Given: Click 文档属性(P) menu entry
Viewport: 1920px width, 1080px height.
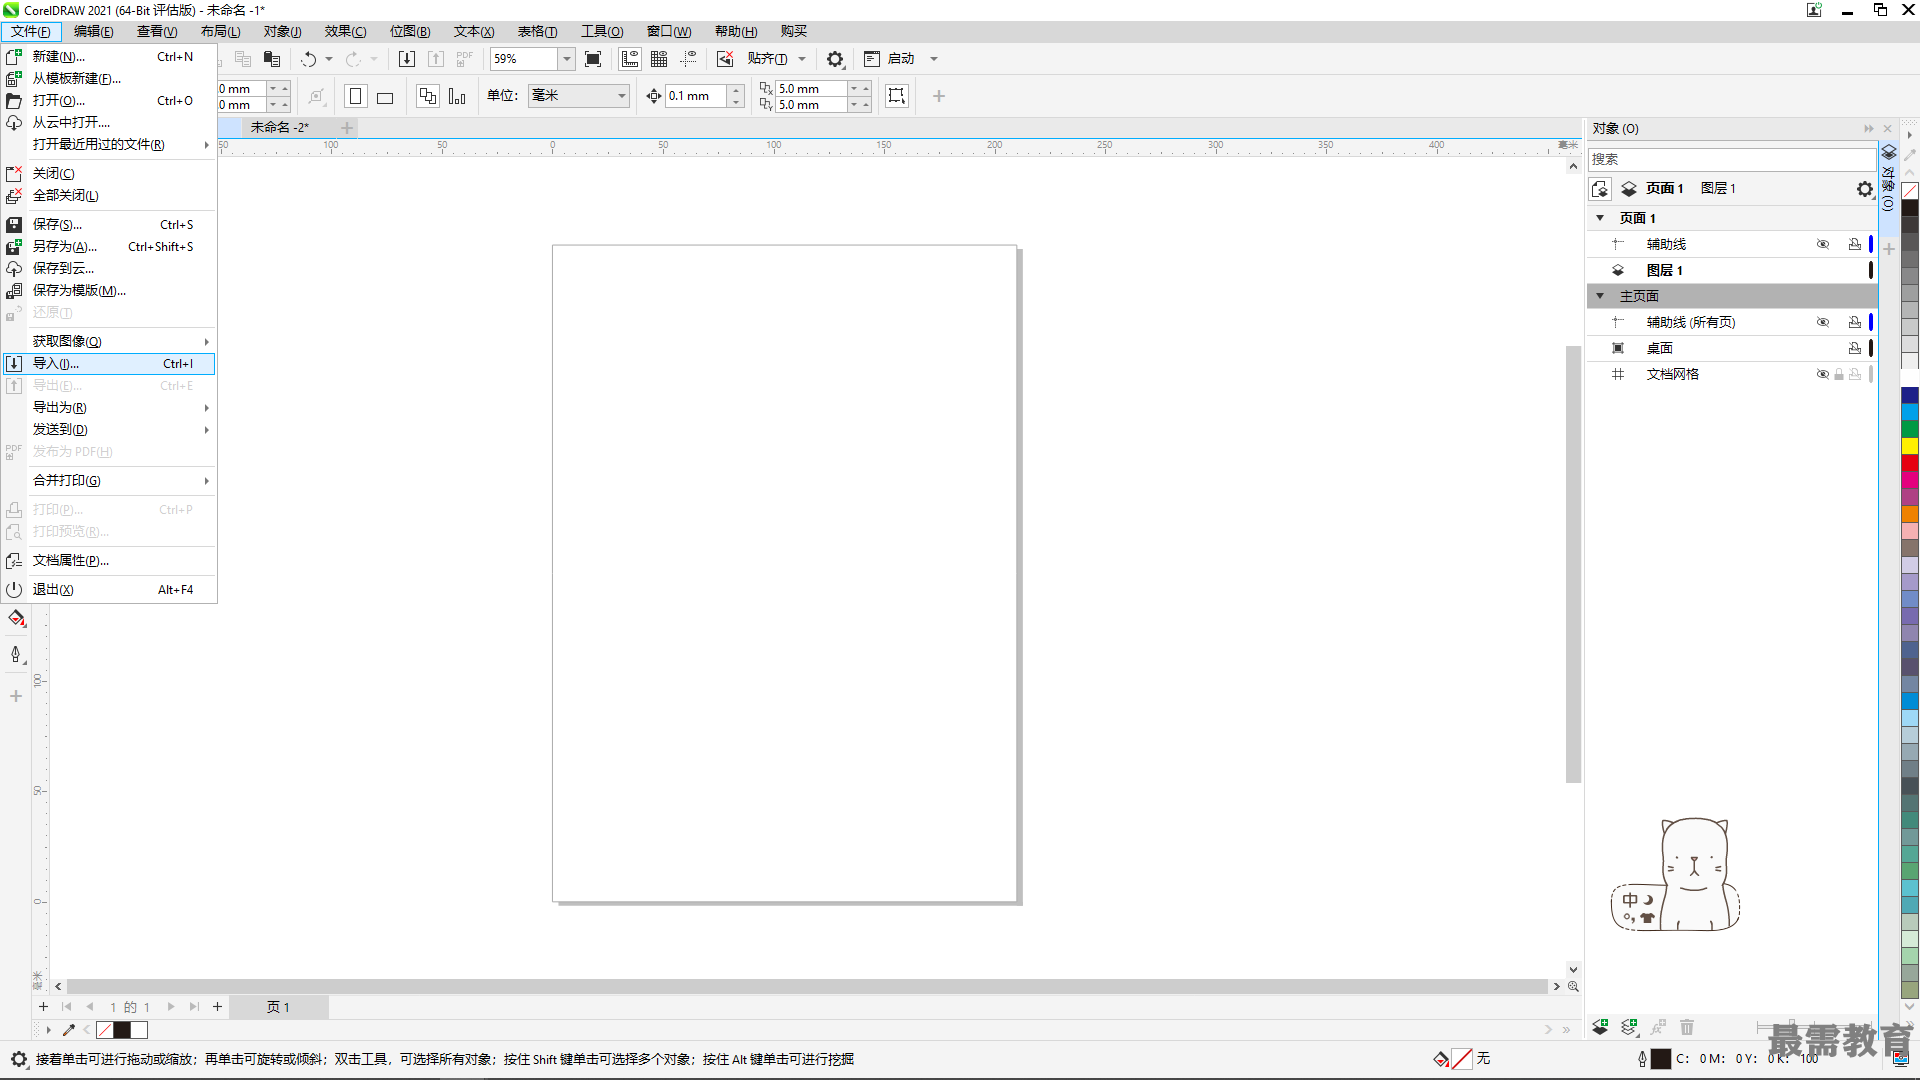Looking at the screenshot, I should coord(108,561).
